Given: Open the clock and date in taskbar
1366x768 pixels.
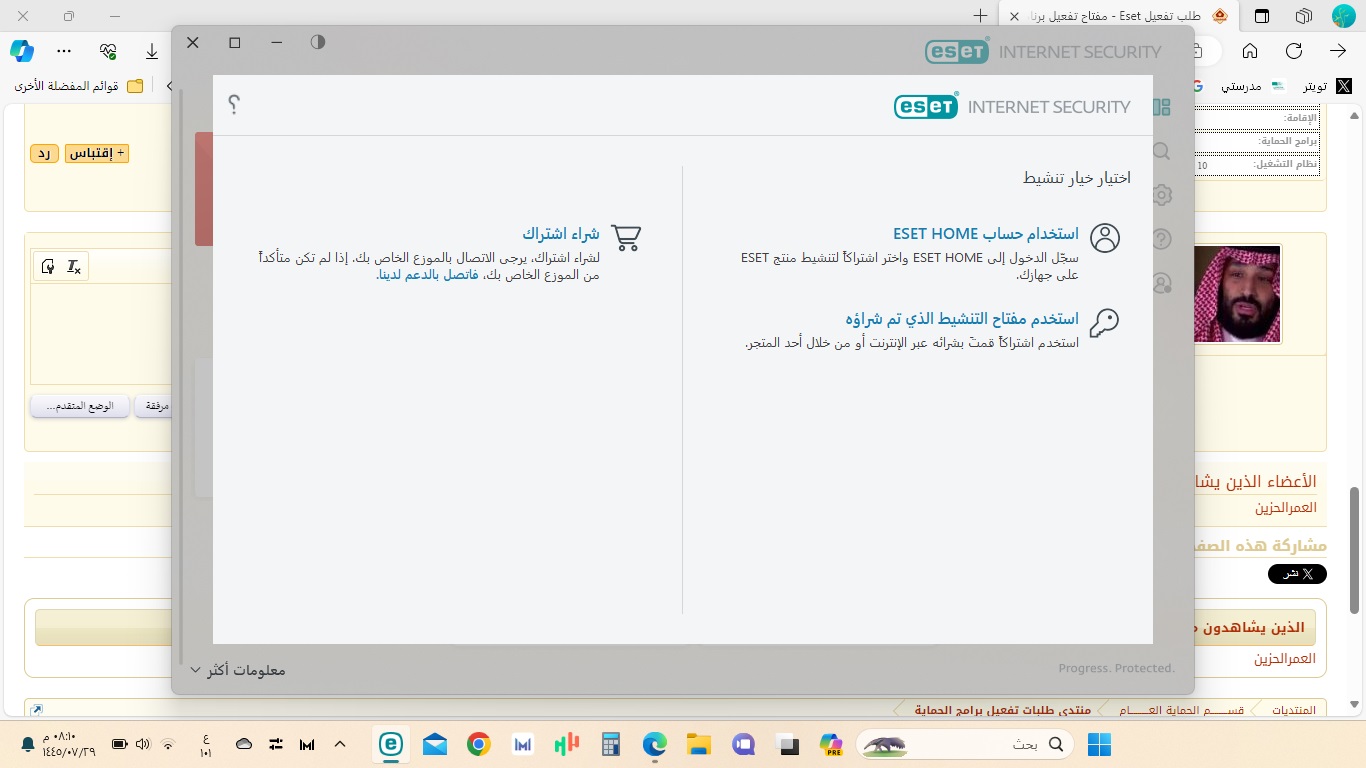Looking at the screenshot, I should pyautogui.click(x=69, y=744).
